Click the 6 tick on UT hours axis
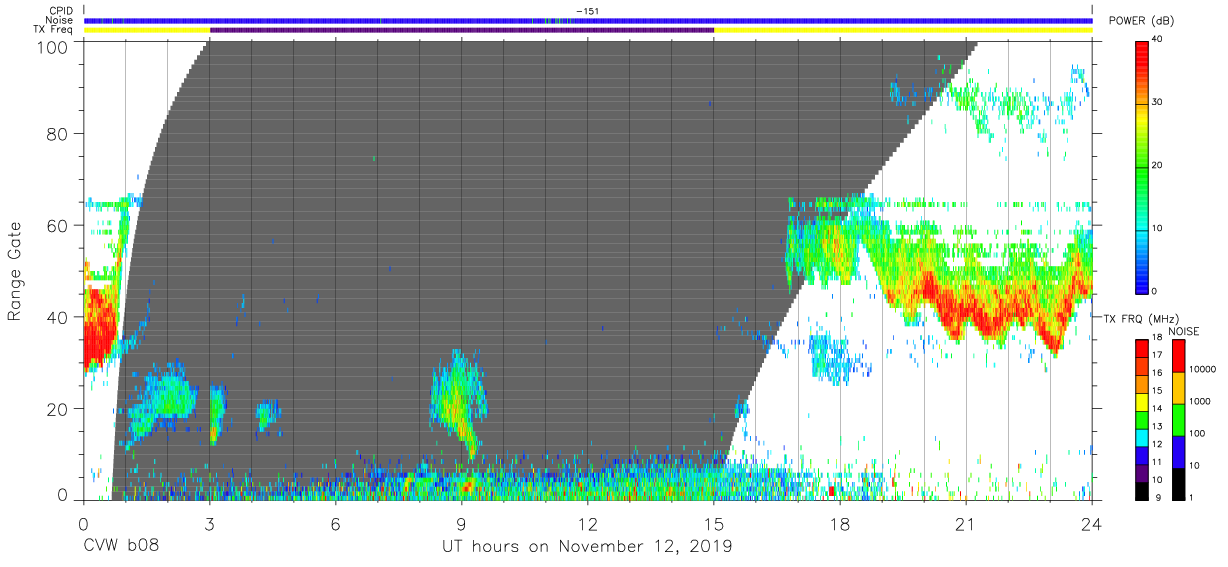 click(336, 523)
